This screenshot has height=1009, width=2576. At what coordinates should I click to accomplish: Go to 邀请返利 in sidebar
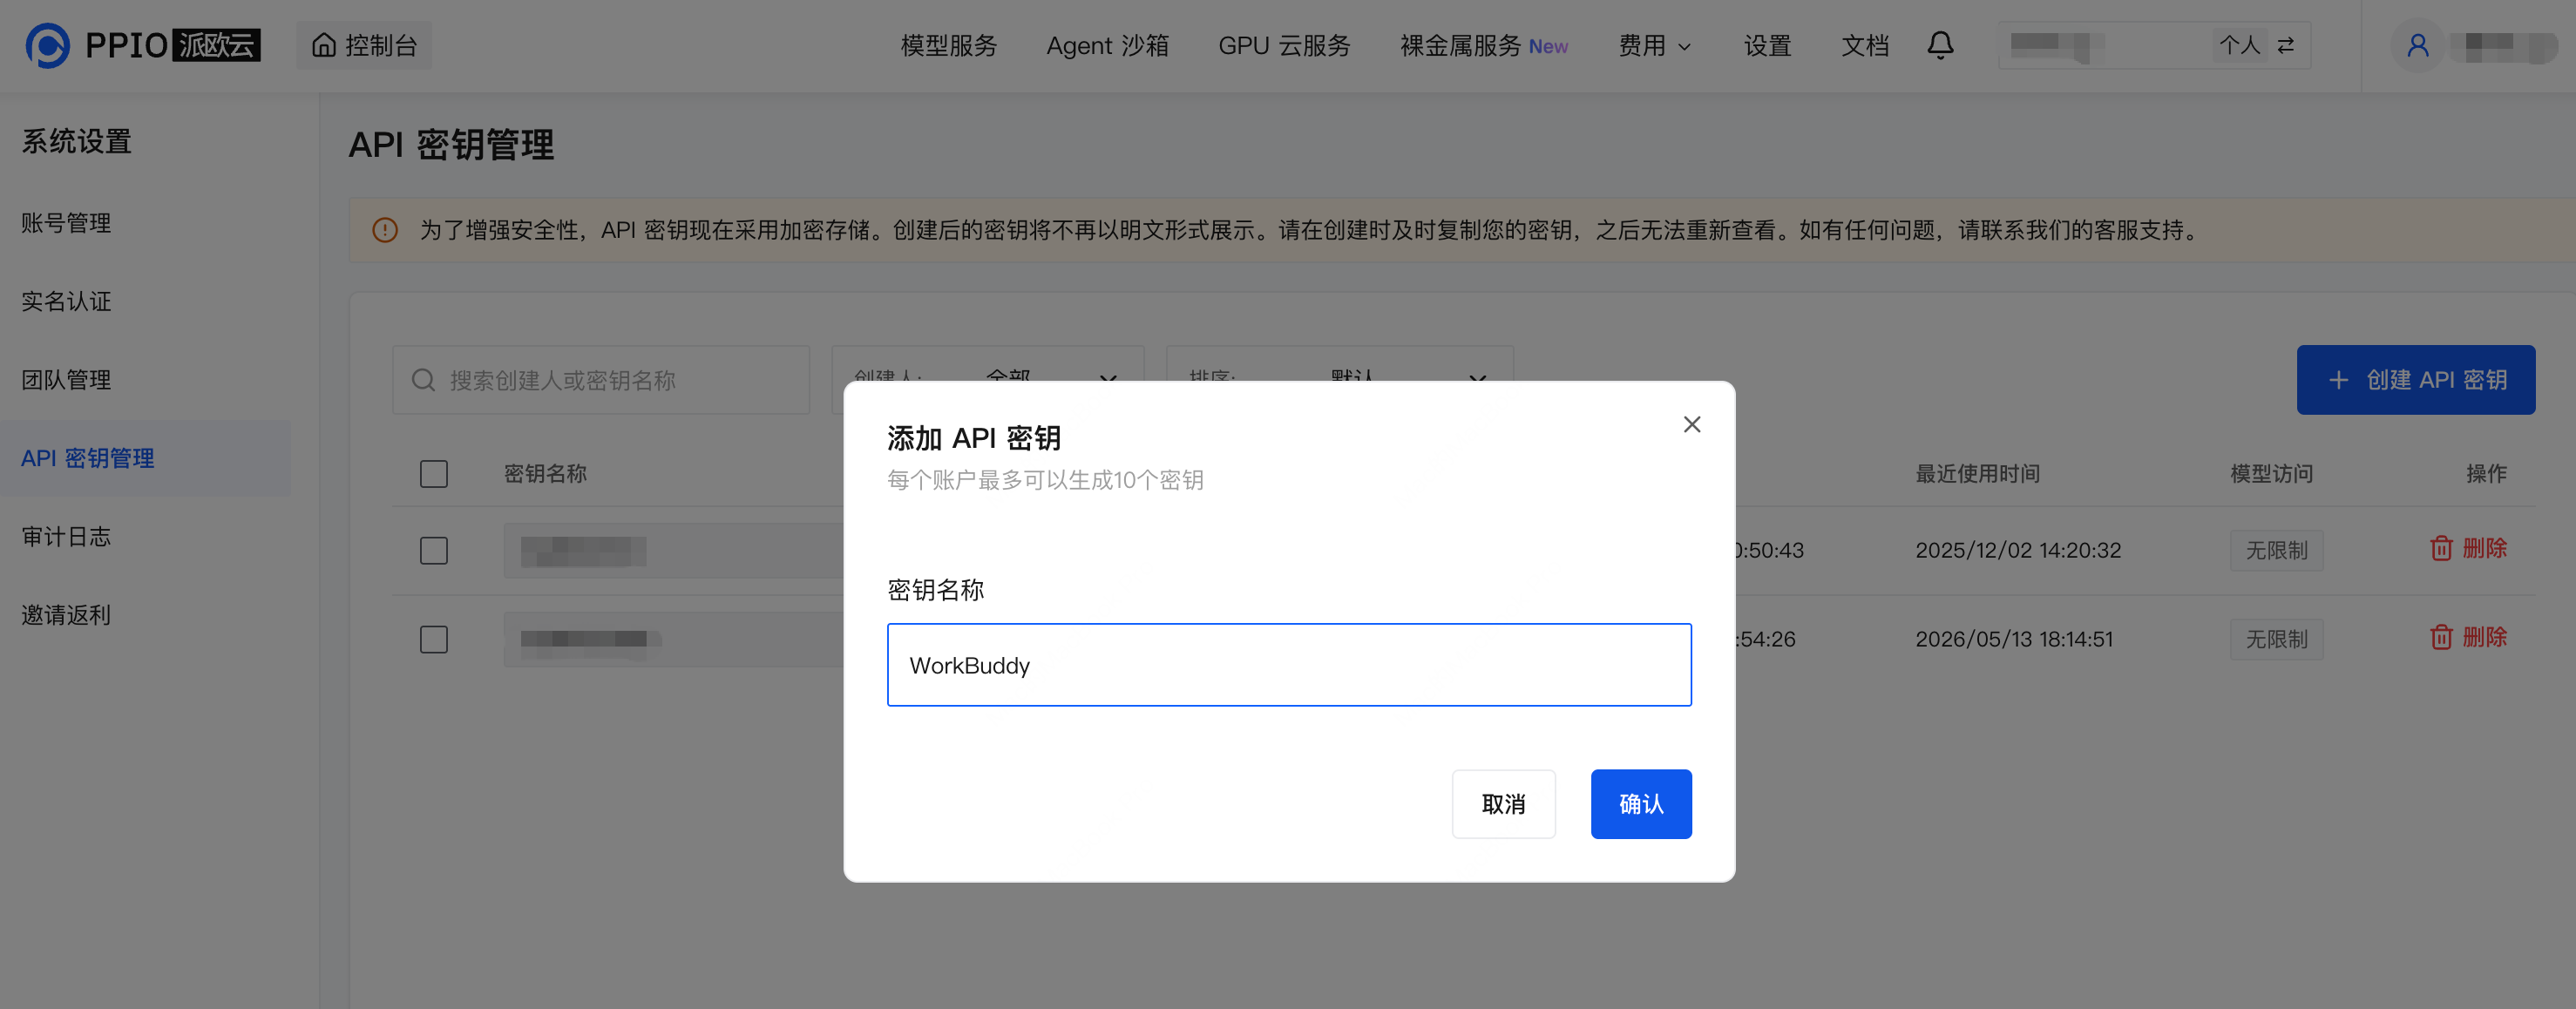[66, 615]
